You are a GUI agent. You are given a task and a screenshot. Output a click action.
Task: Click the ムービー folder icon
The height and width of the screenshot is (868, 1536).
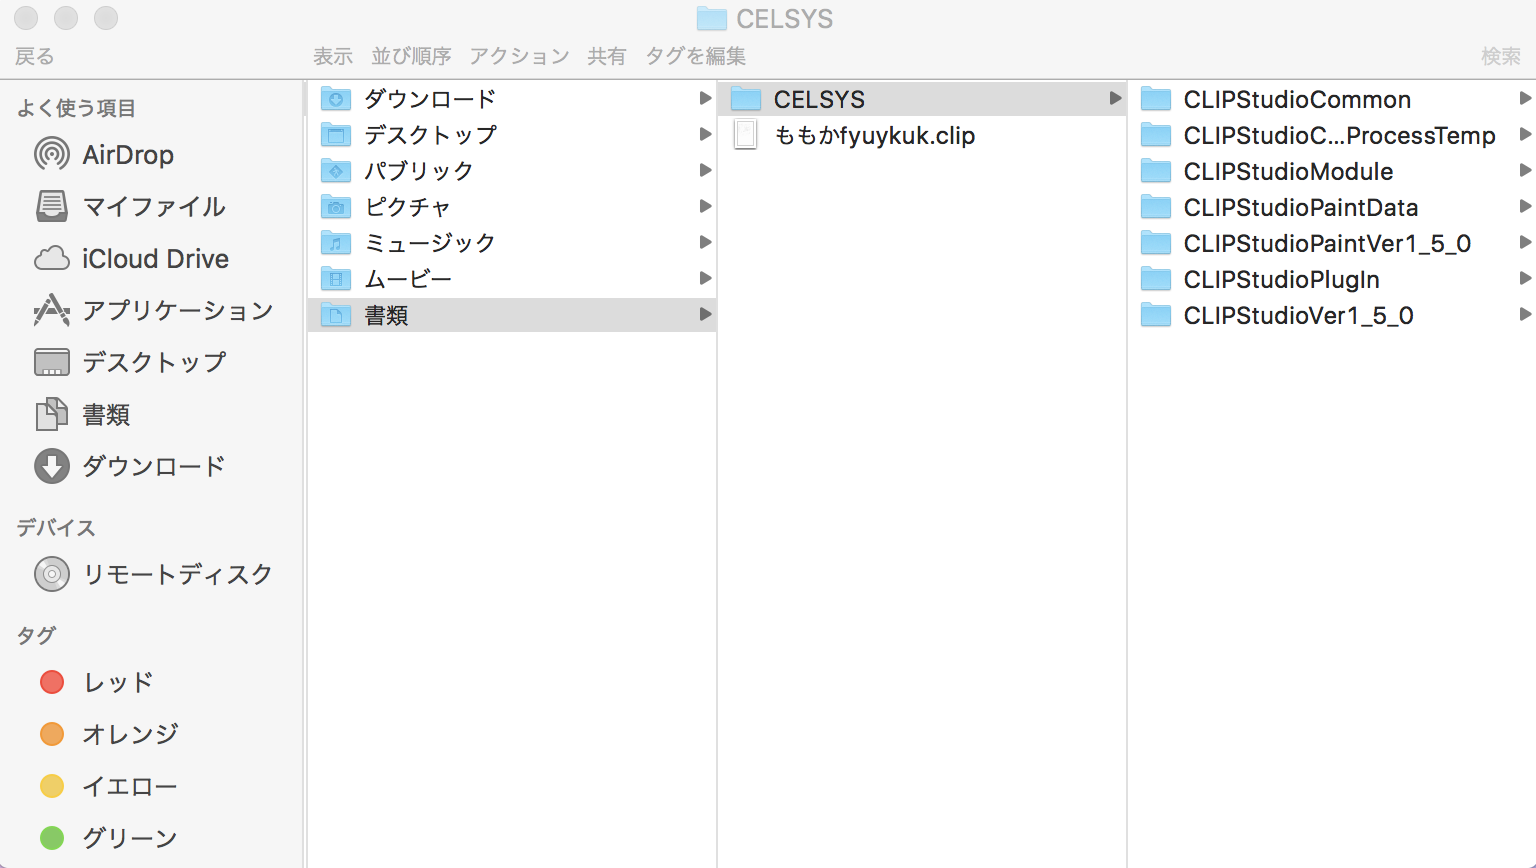[336, 279]
